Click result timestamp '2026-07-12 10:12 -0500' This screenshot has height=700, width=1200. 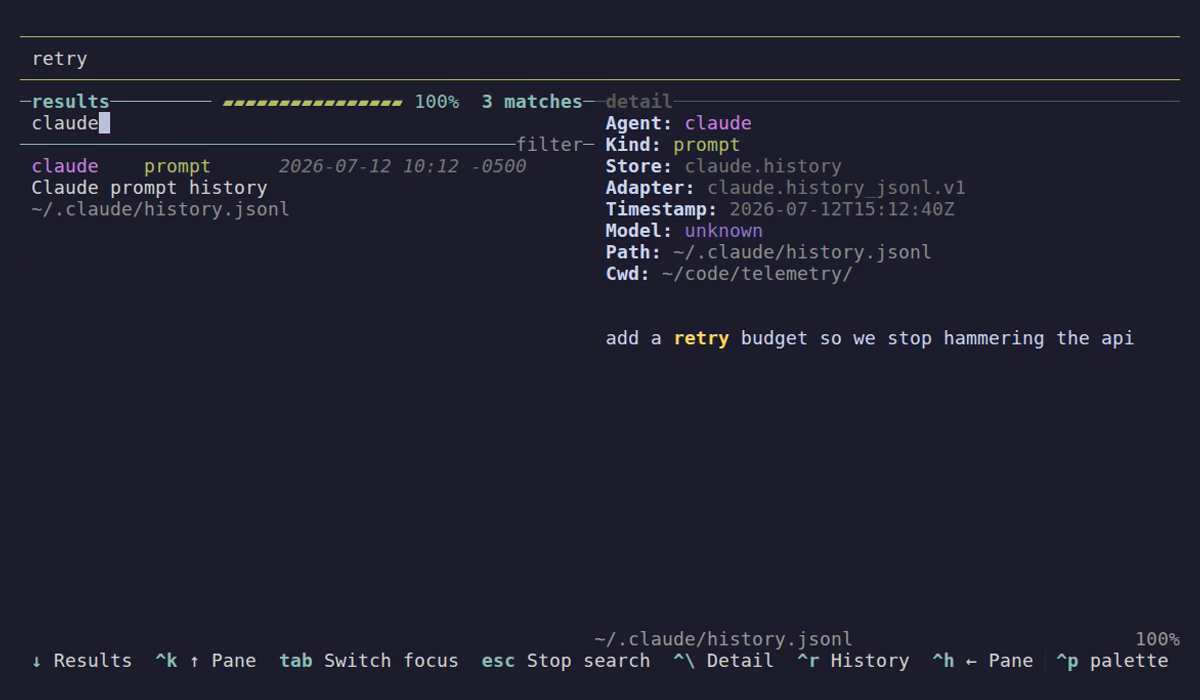402,166
